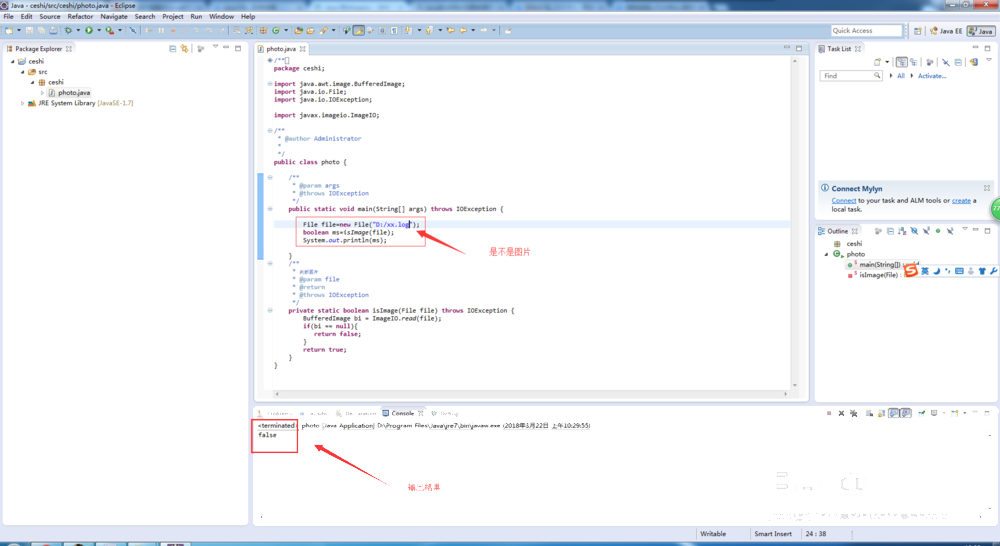1000x546 pixels.
Task: Toggle Block Selection mode toolbar icon
Action: click(382, 30)
